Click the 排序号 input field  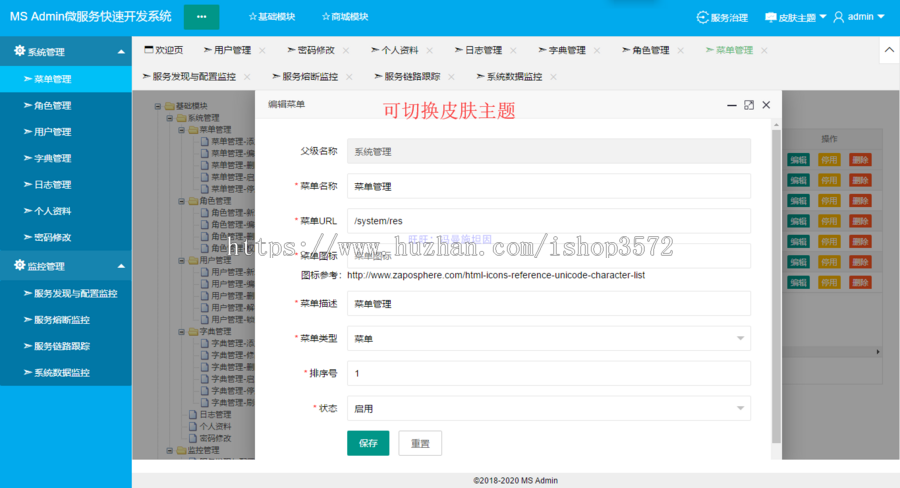[x=549, y=373]
